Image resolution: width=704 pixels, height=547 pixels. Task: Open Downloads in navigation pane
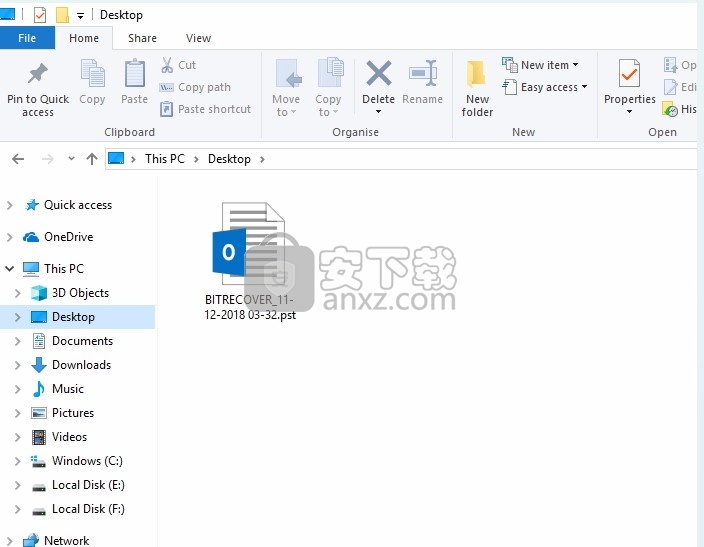[81, 365]
